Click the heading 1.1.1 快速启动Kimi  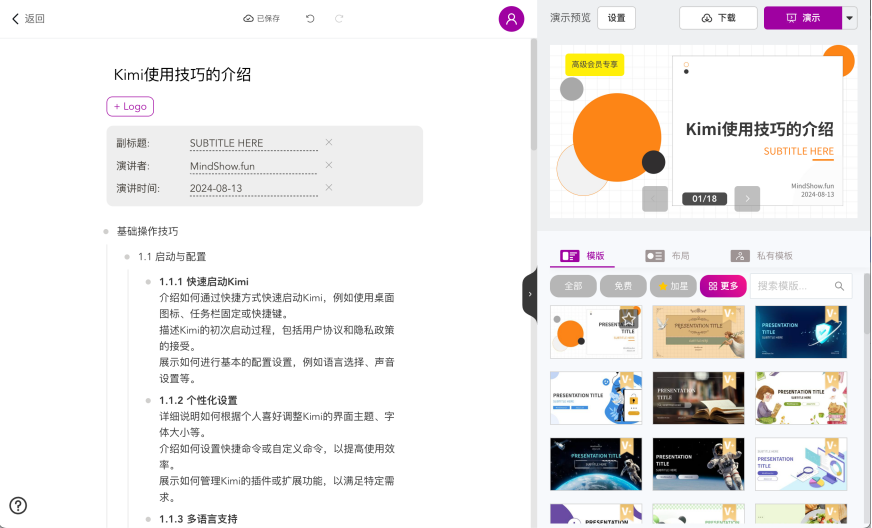(204, 282)
